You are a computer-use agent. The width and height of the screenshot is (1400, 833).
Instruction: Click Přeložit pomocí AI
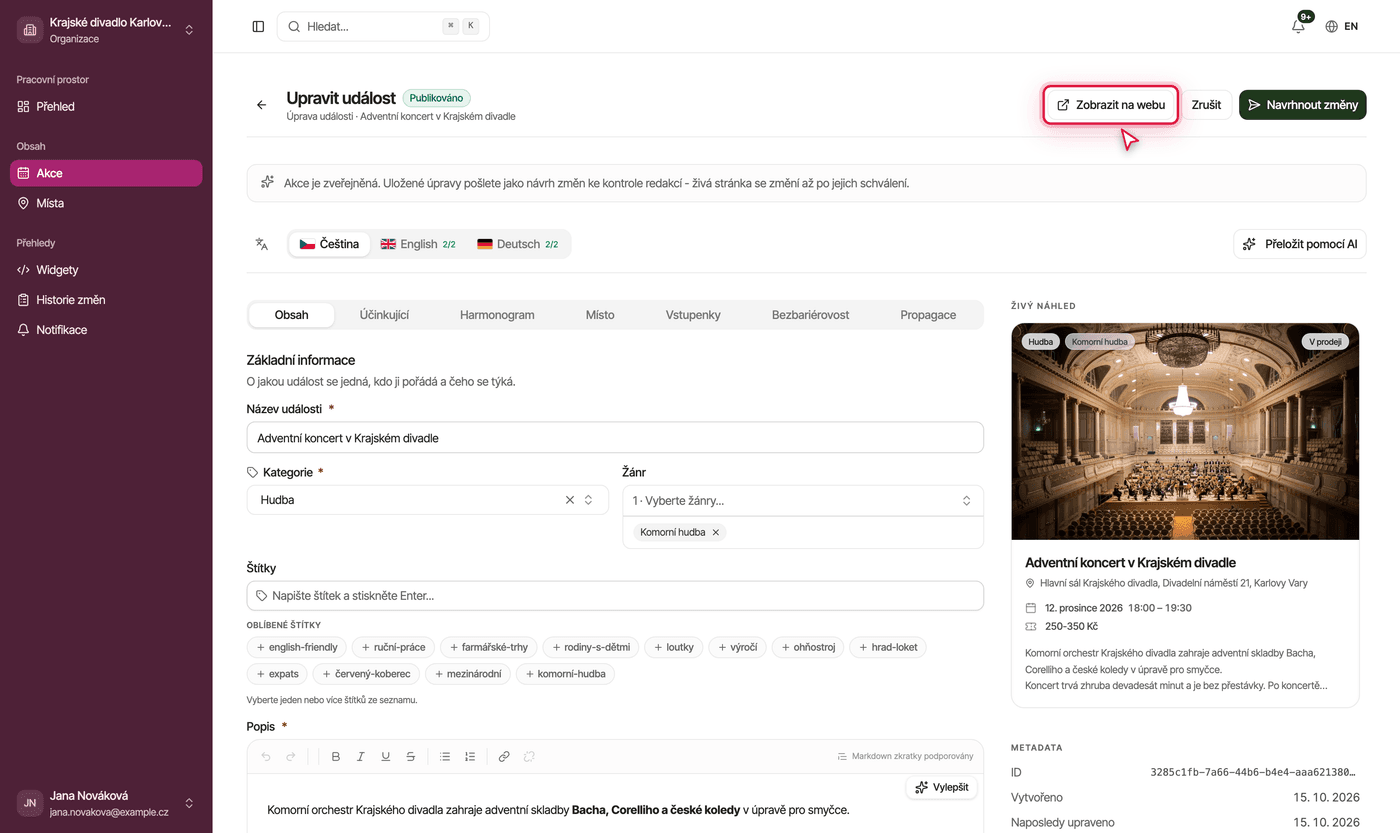click(x=1300, y=244)
